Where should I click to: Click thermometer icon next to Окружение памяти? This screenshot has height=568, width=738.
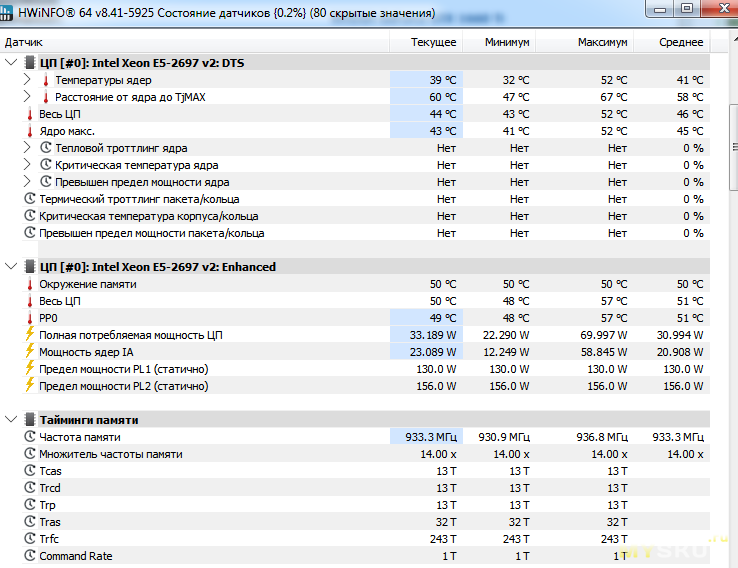tap(29, 284)
